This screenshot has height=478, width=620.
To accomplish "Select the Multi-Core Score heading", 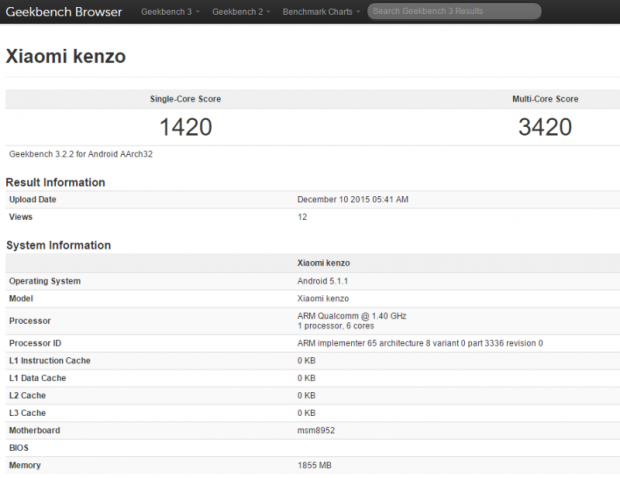I will tap(545, 99).
